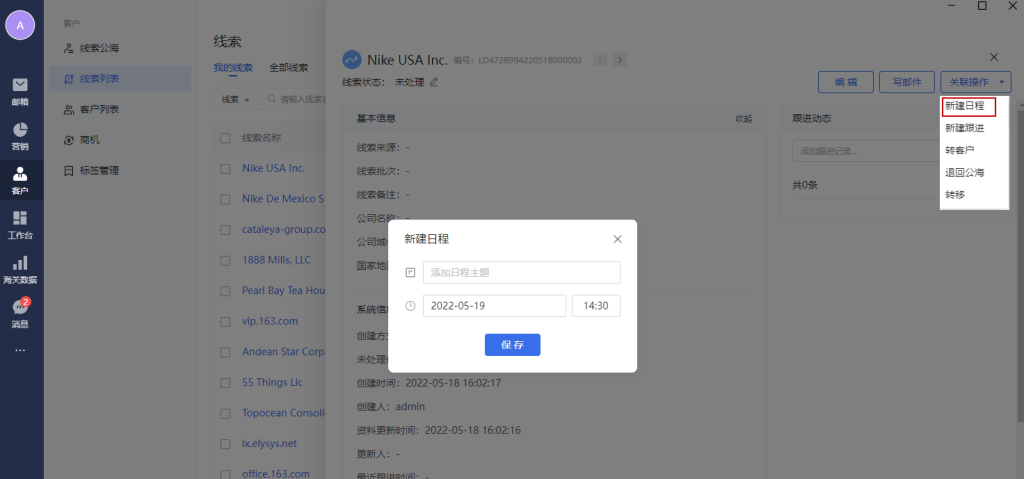The image size is (1024, 479).
Task: Open the 2022-05-19 date picker field
Action: click(494, 306)
